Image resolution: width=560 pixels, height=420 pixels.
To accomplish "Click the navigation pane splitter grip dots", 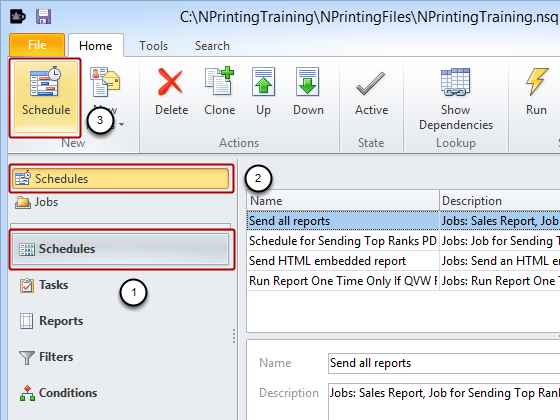I will click(x=234, y=336).
